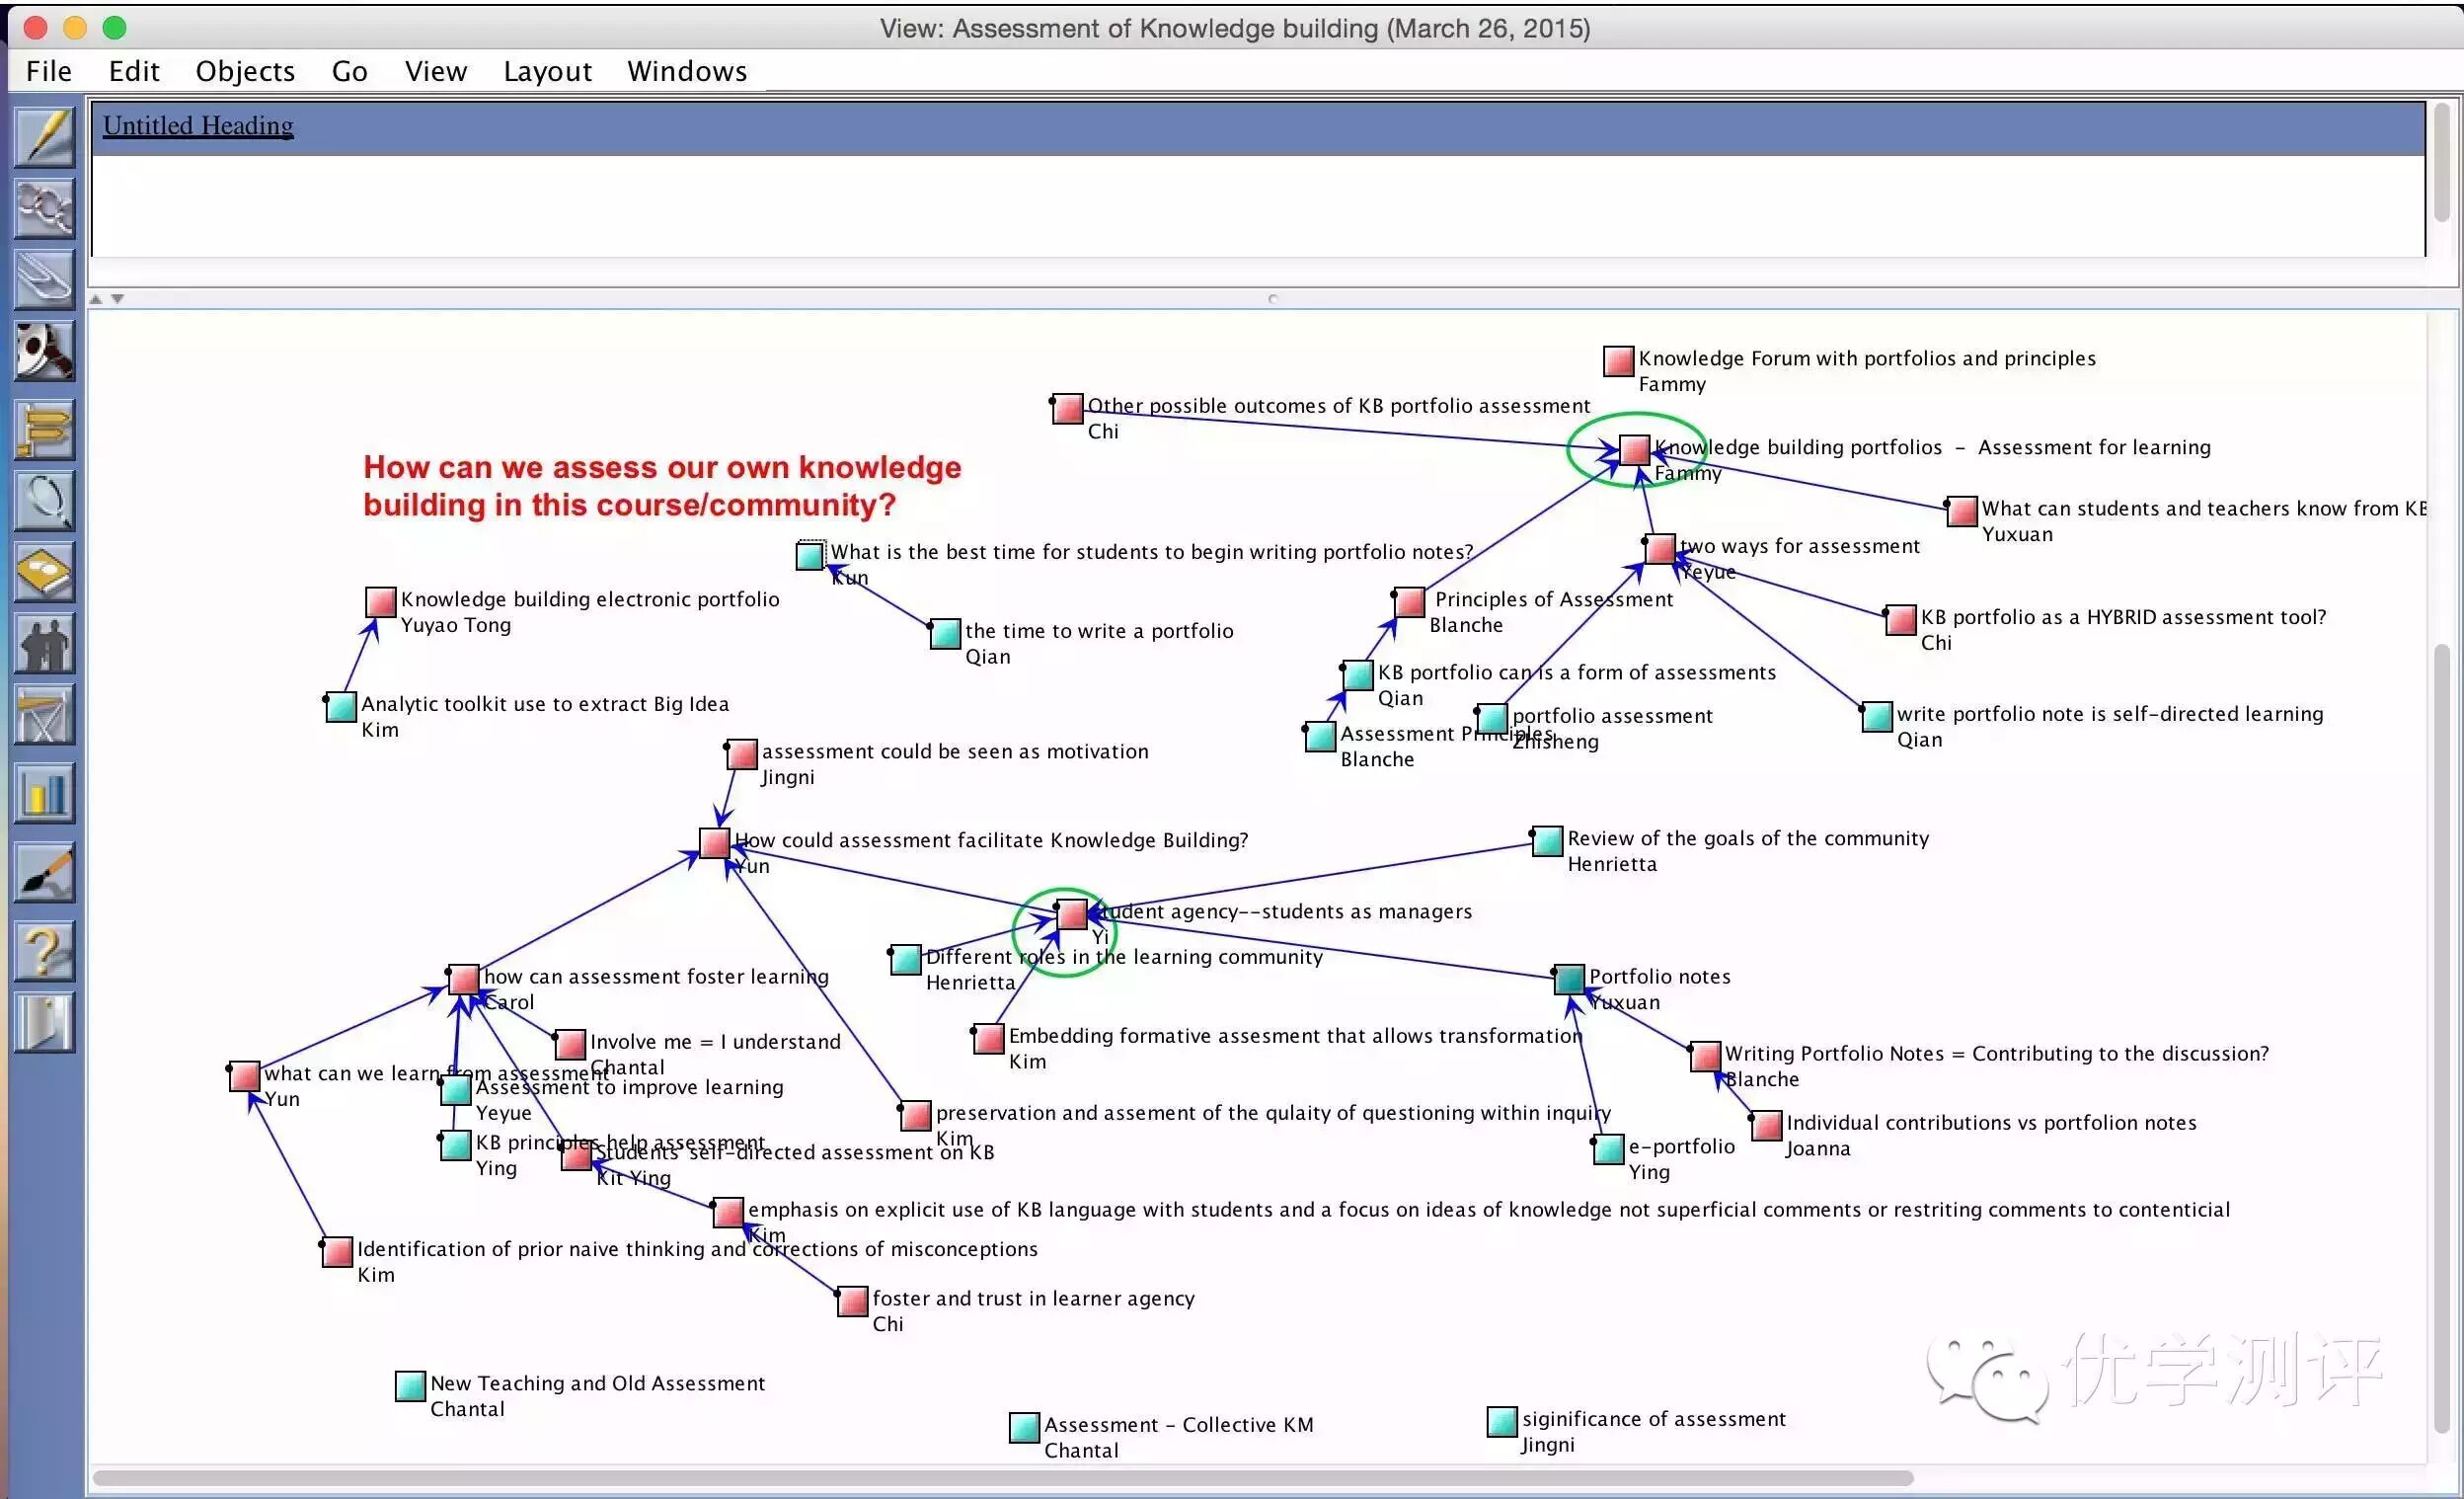Open the Objects menu
This screenshot has width=2464, height=1499.
[245, 71]
